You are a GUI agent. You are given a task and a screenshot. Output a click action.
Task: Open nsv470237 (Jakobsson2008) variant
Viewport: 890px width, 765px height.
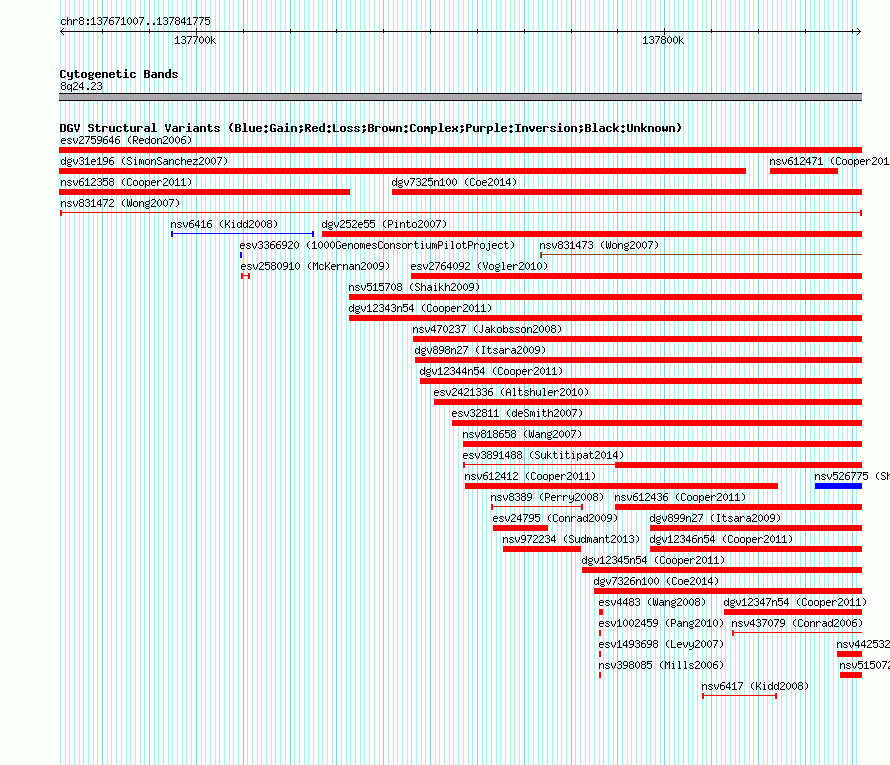pyautogui.click(x=487, y=329)
